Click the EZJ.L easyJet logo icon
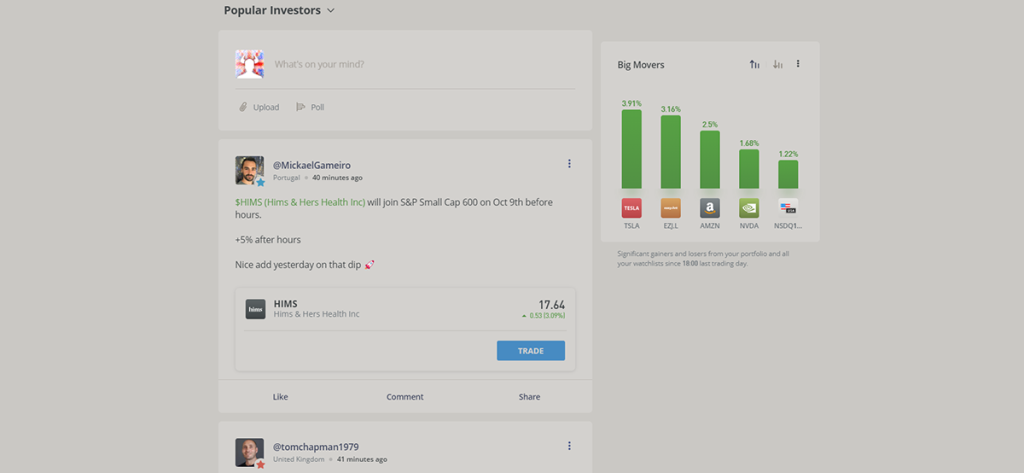This screenshot has height=473, width=1024. pos(671,208)
